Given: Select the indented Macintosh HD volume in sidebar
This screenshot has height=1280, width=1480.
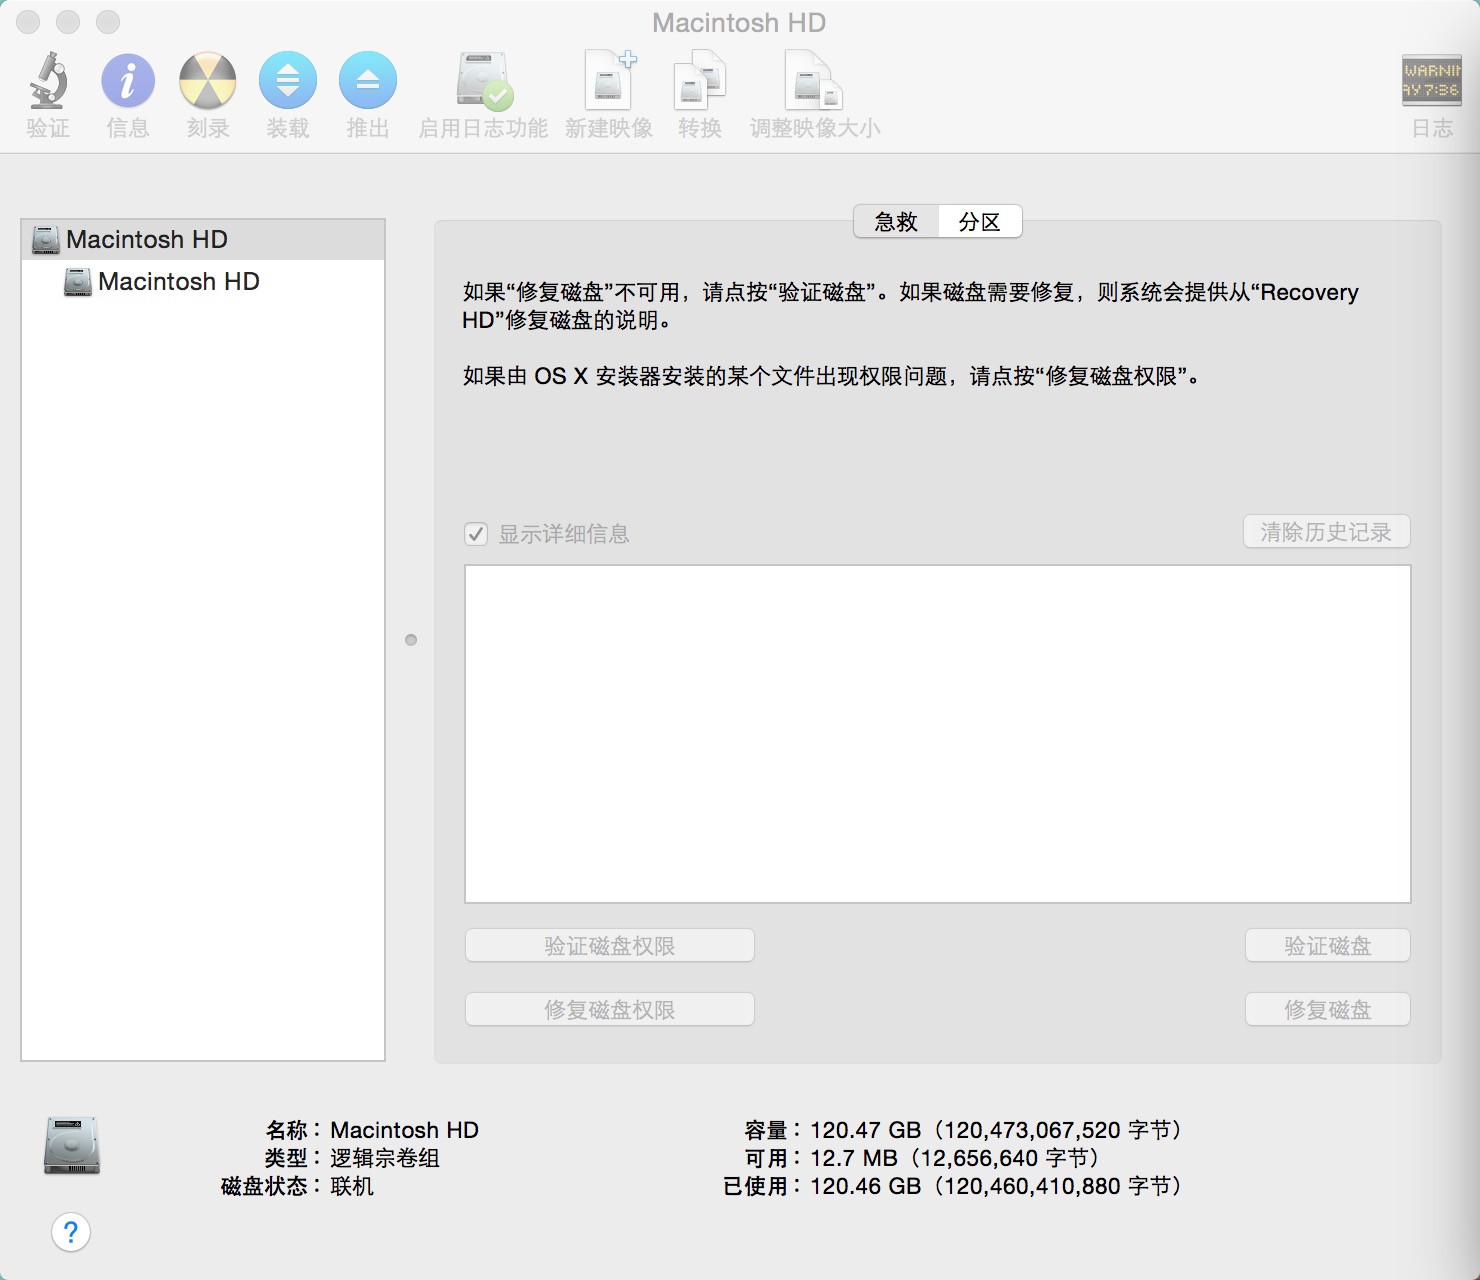Looking at the screenshot, I should (x=203, y=282).
